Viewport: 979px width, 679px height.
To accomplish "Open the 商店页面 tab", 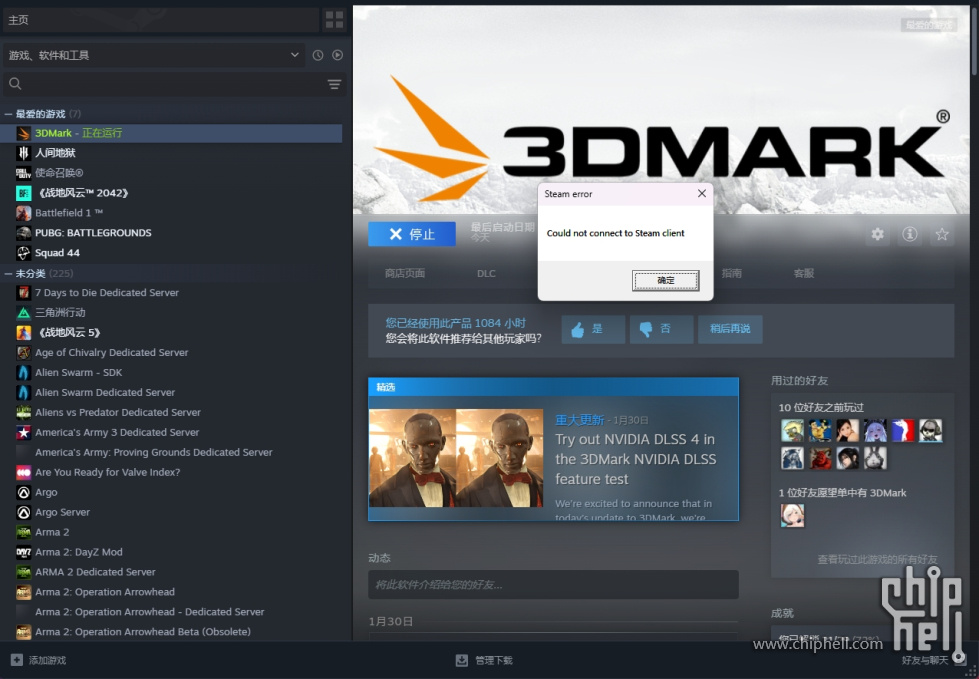I will click(405, 273).
